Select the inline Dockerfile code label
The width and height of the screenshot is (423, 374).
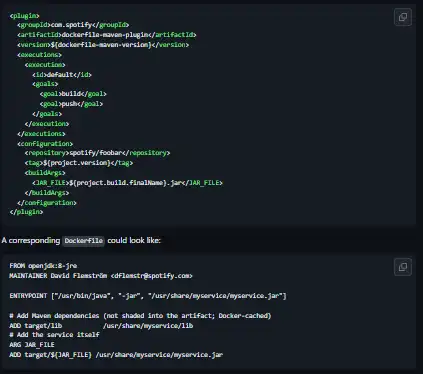(x=84, y=241)
